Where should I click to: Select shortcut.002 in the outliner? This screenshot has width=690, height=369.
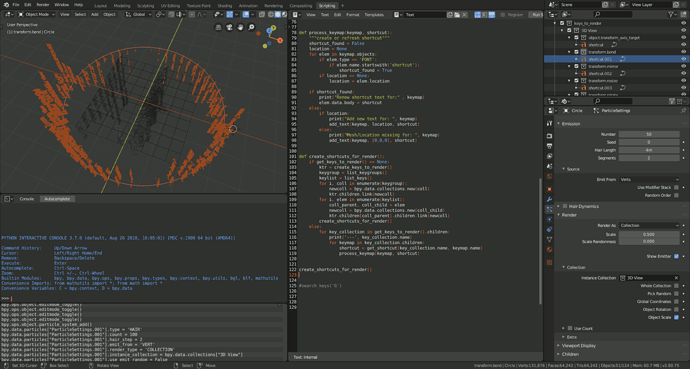(x=600, y=73)
